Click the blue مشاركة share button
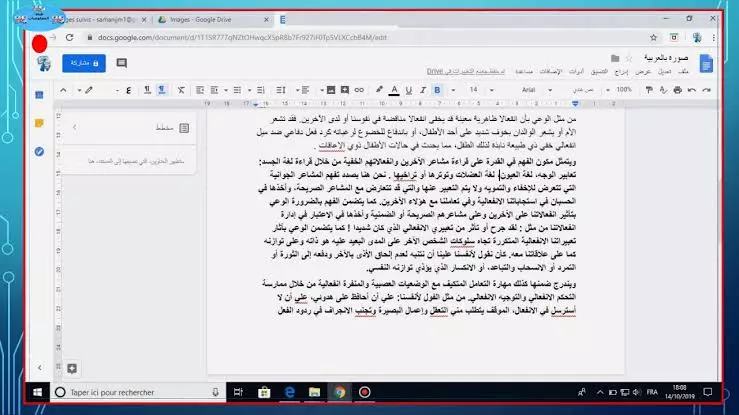Image resolution: width=739 pixels, height=415 pixels. click(x=84, y=63)
